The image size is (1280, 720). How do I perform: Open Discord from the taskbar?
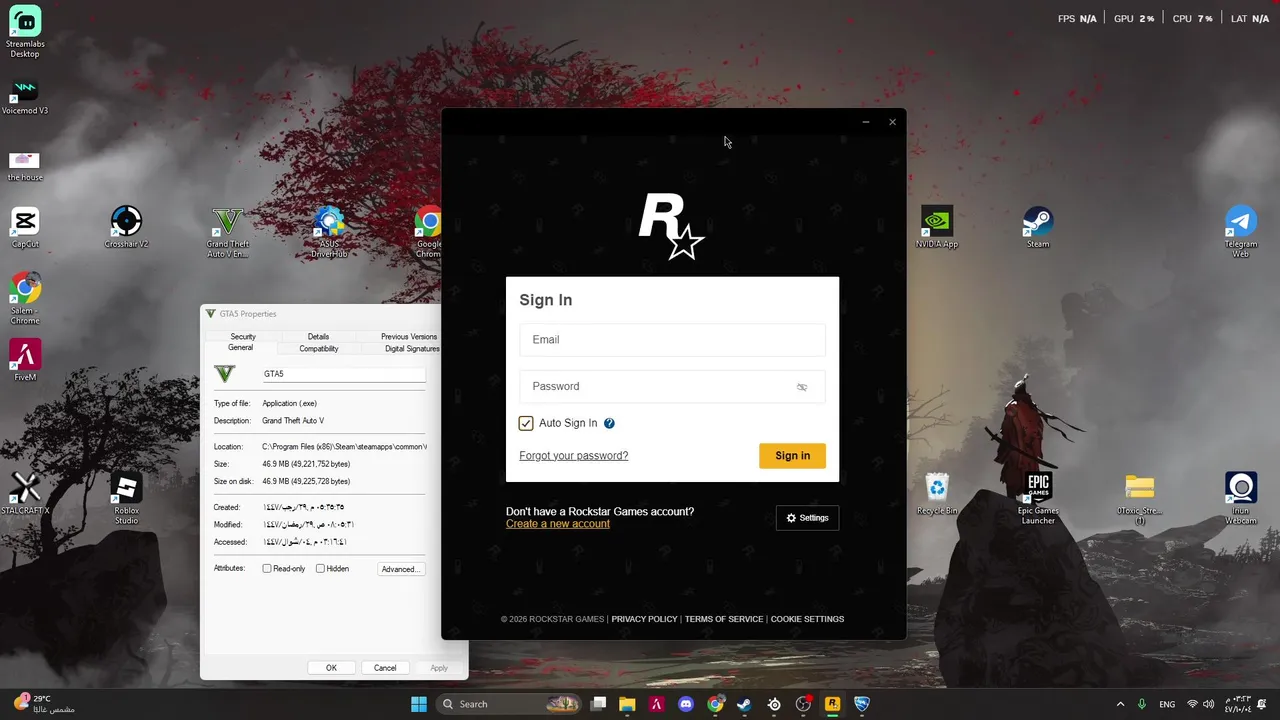tap(686, 704)
